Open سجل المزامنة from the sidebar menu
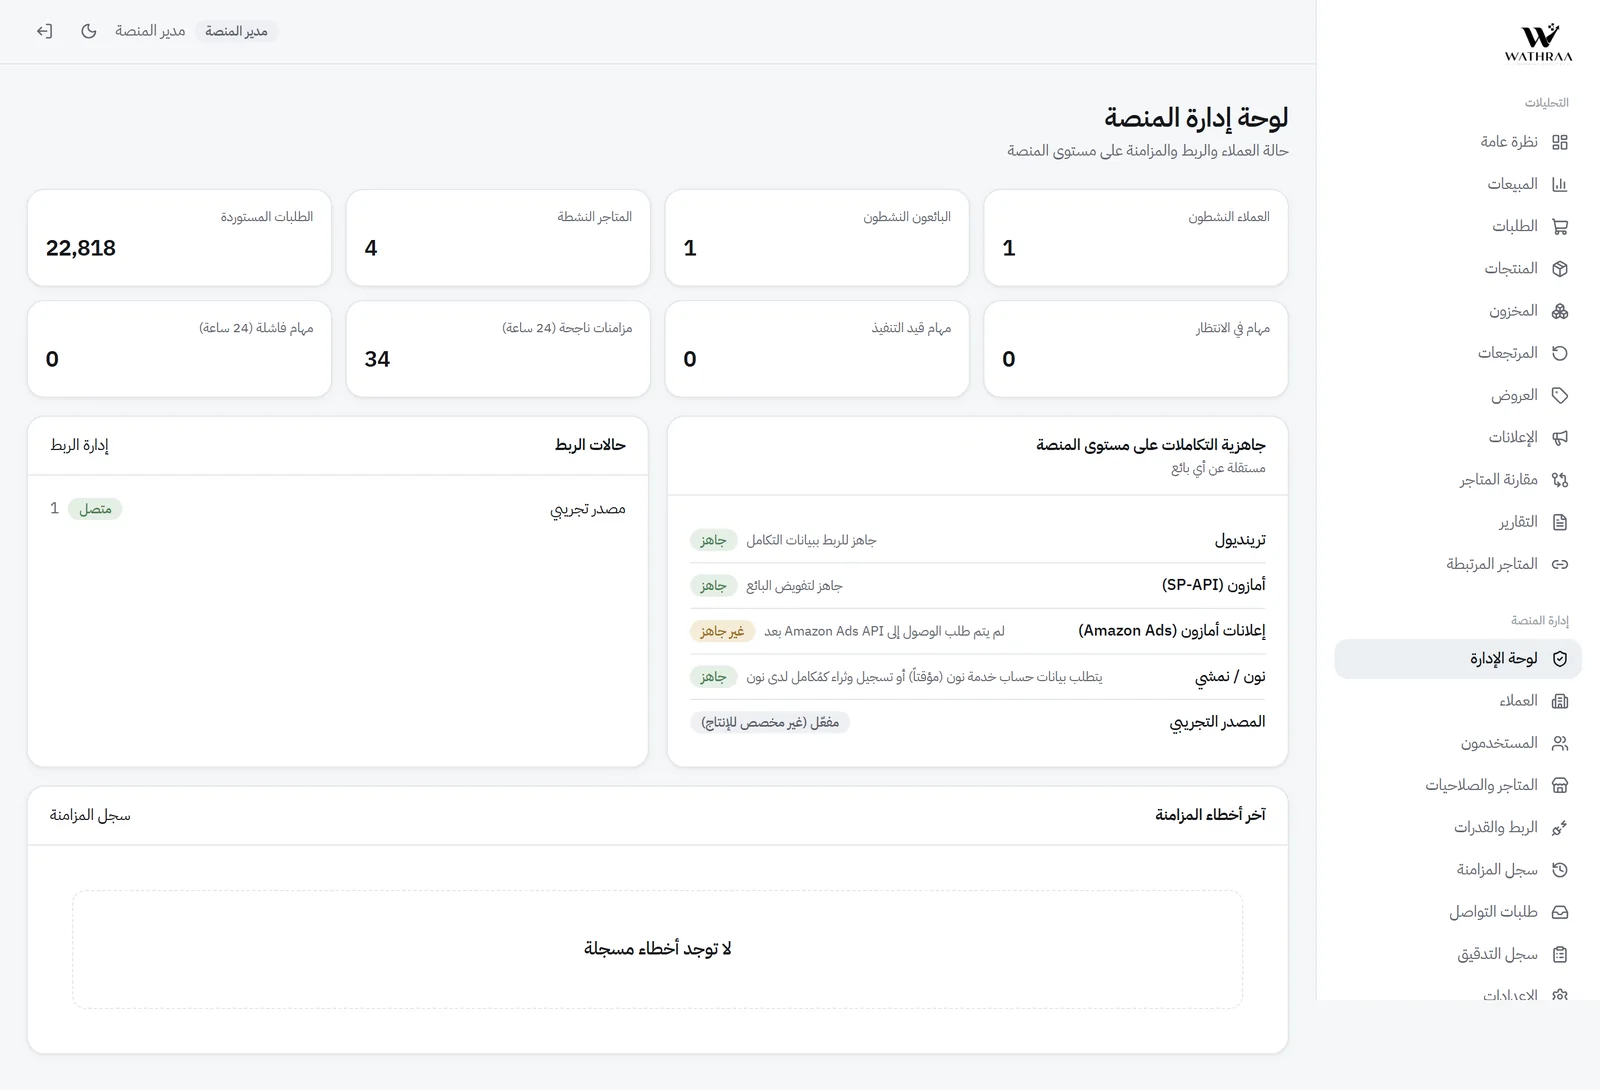This screenshot has height=1090, width=1600. [1458, 870]
